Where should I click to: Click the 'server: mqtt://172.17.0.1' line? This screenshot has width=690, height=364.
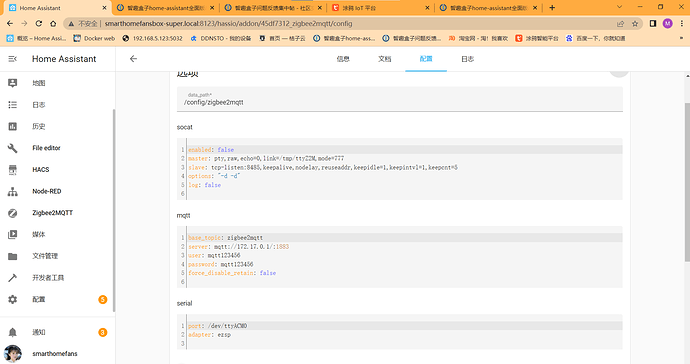click(239, 246)
